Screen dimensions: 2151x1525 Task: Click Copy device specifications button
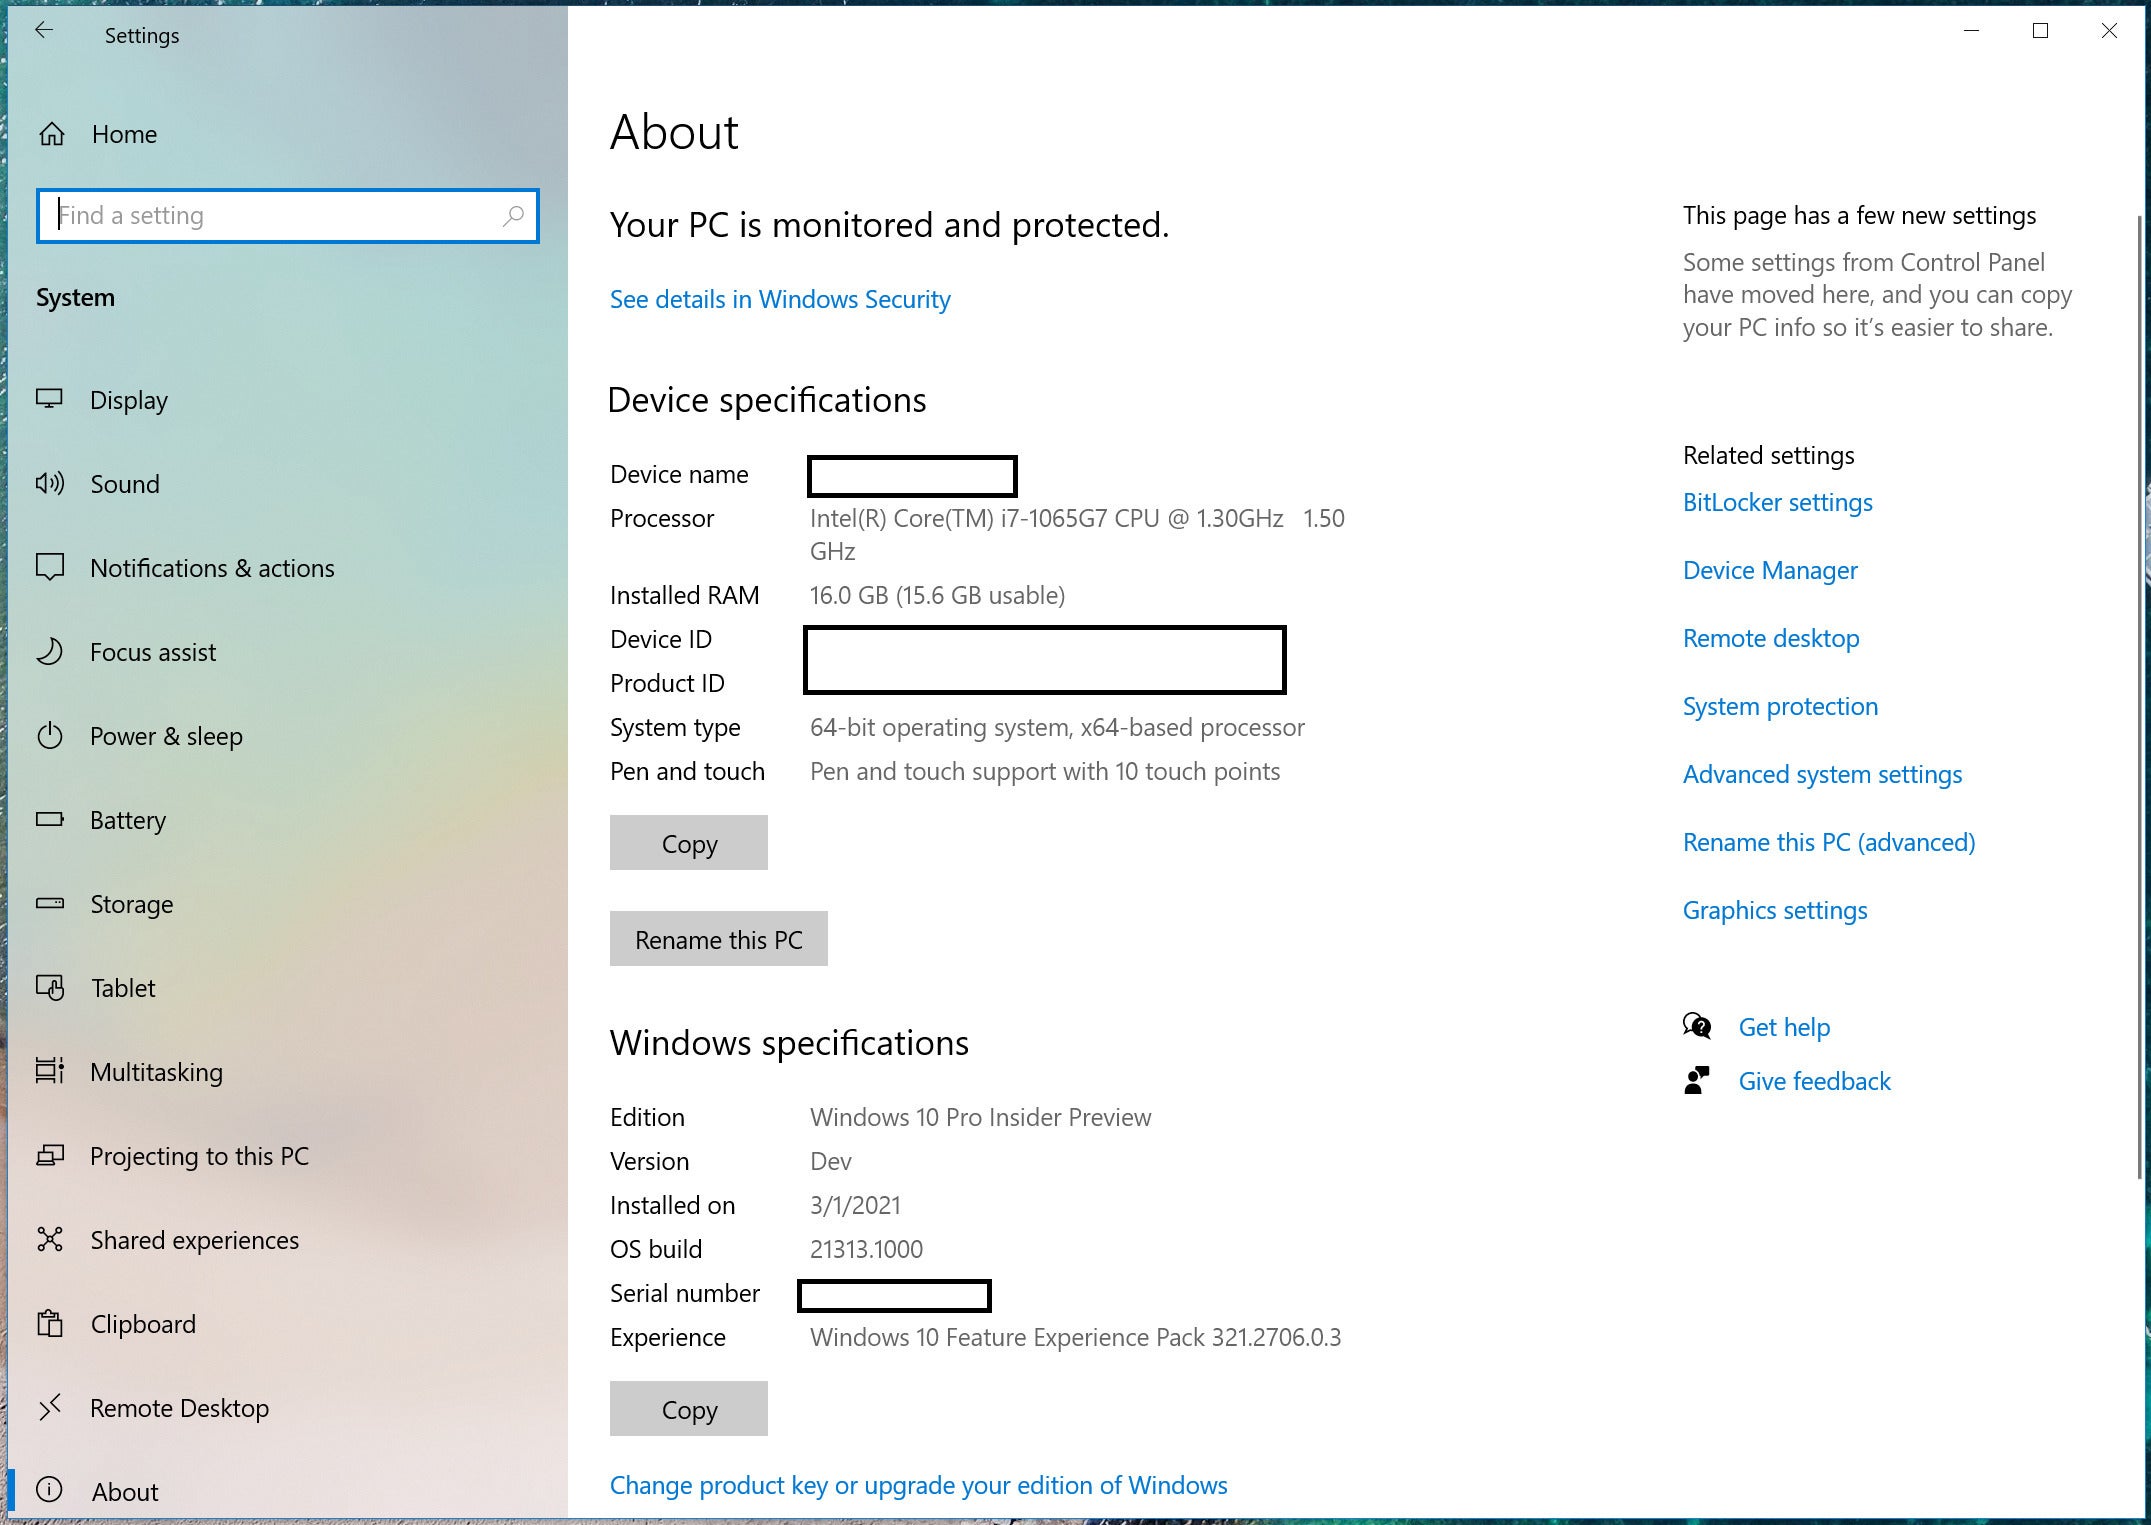pos(690,842)
